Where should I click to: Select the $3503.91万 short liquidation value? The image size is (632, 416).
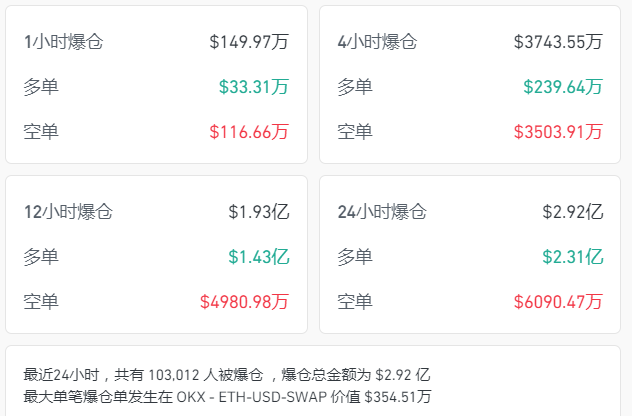click(x=558, y=132)
